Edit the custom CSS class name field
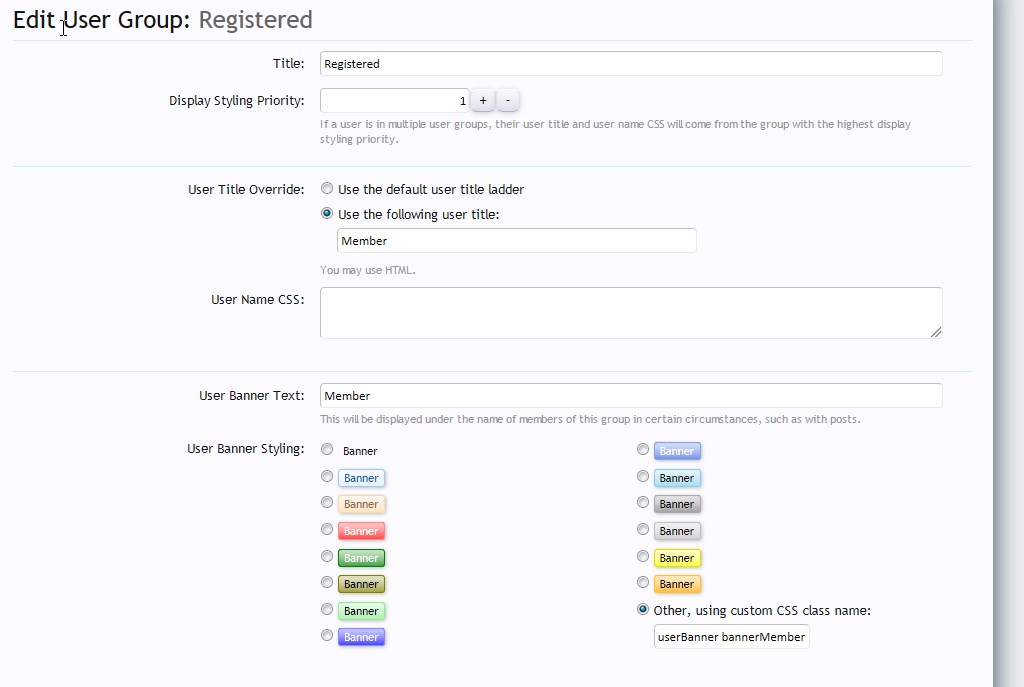This screenshot has height=687, width=1024. pyautogui.click(x=731, y=637)
